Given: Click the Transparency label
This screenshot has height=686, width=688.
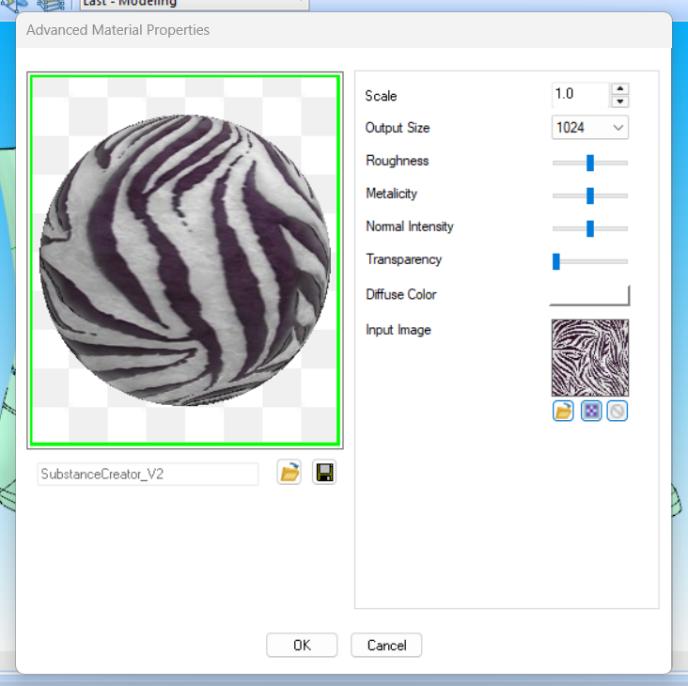Looking at the screenshot, I should pos(404,259).
